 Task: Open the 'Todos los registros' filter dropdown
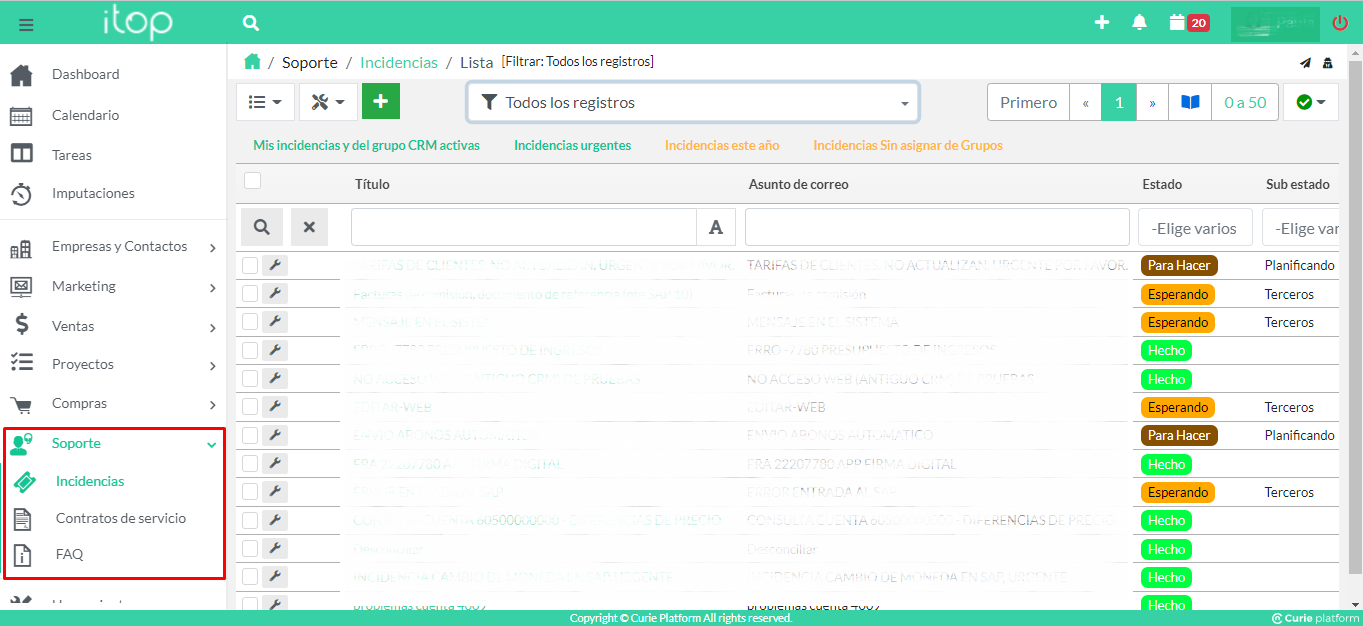pyautogui.click(x=692, y=102)
